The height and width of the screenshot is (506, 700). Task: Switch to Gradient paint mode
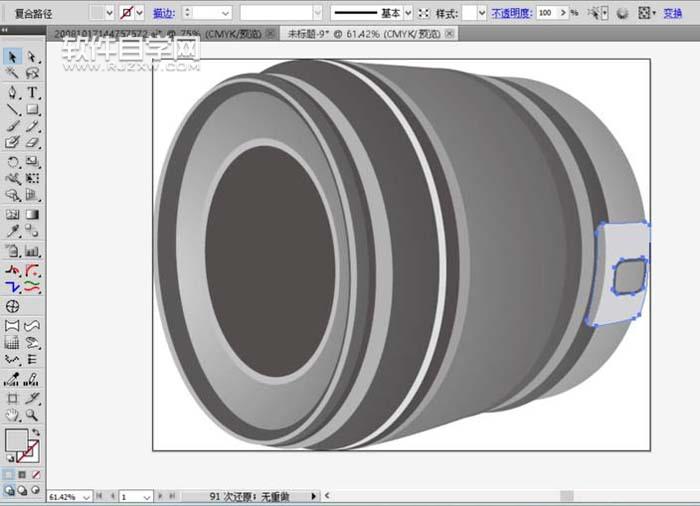24,474
